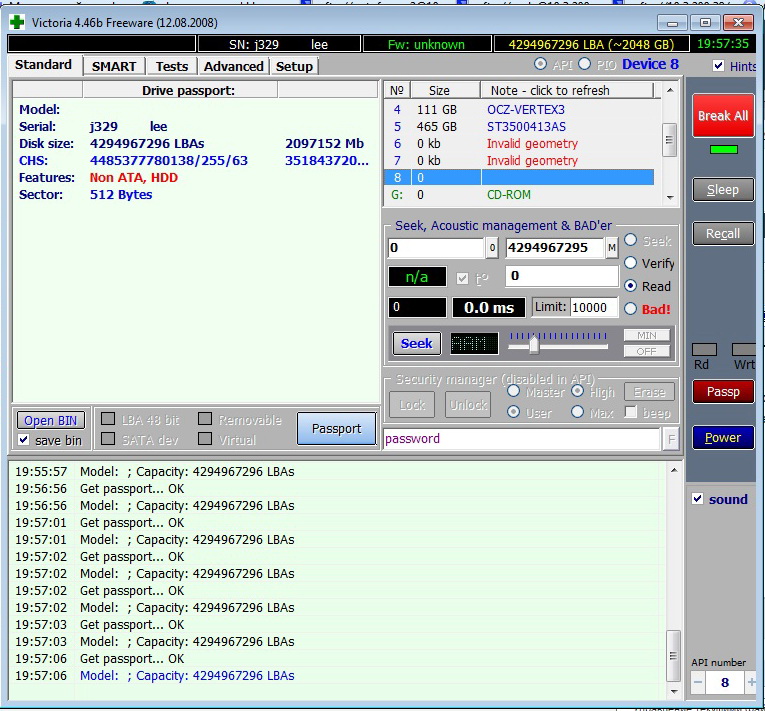The image size is (765, 711).
Task: Click the F button next to password field
Action: click(x=671, y=439)
